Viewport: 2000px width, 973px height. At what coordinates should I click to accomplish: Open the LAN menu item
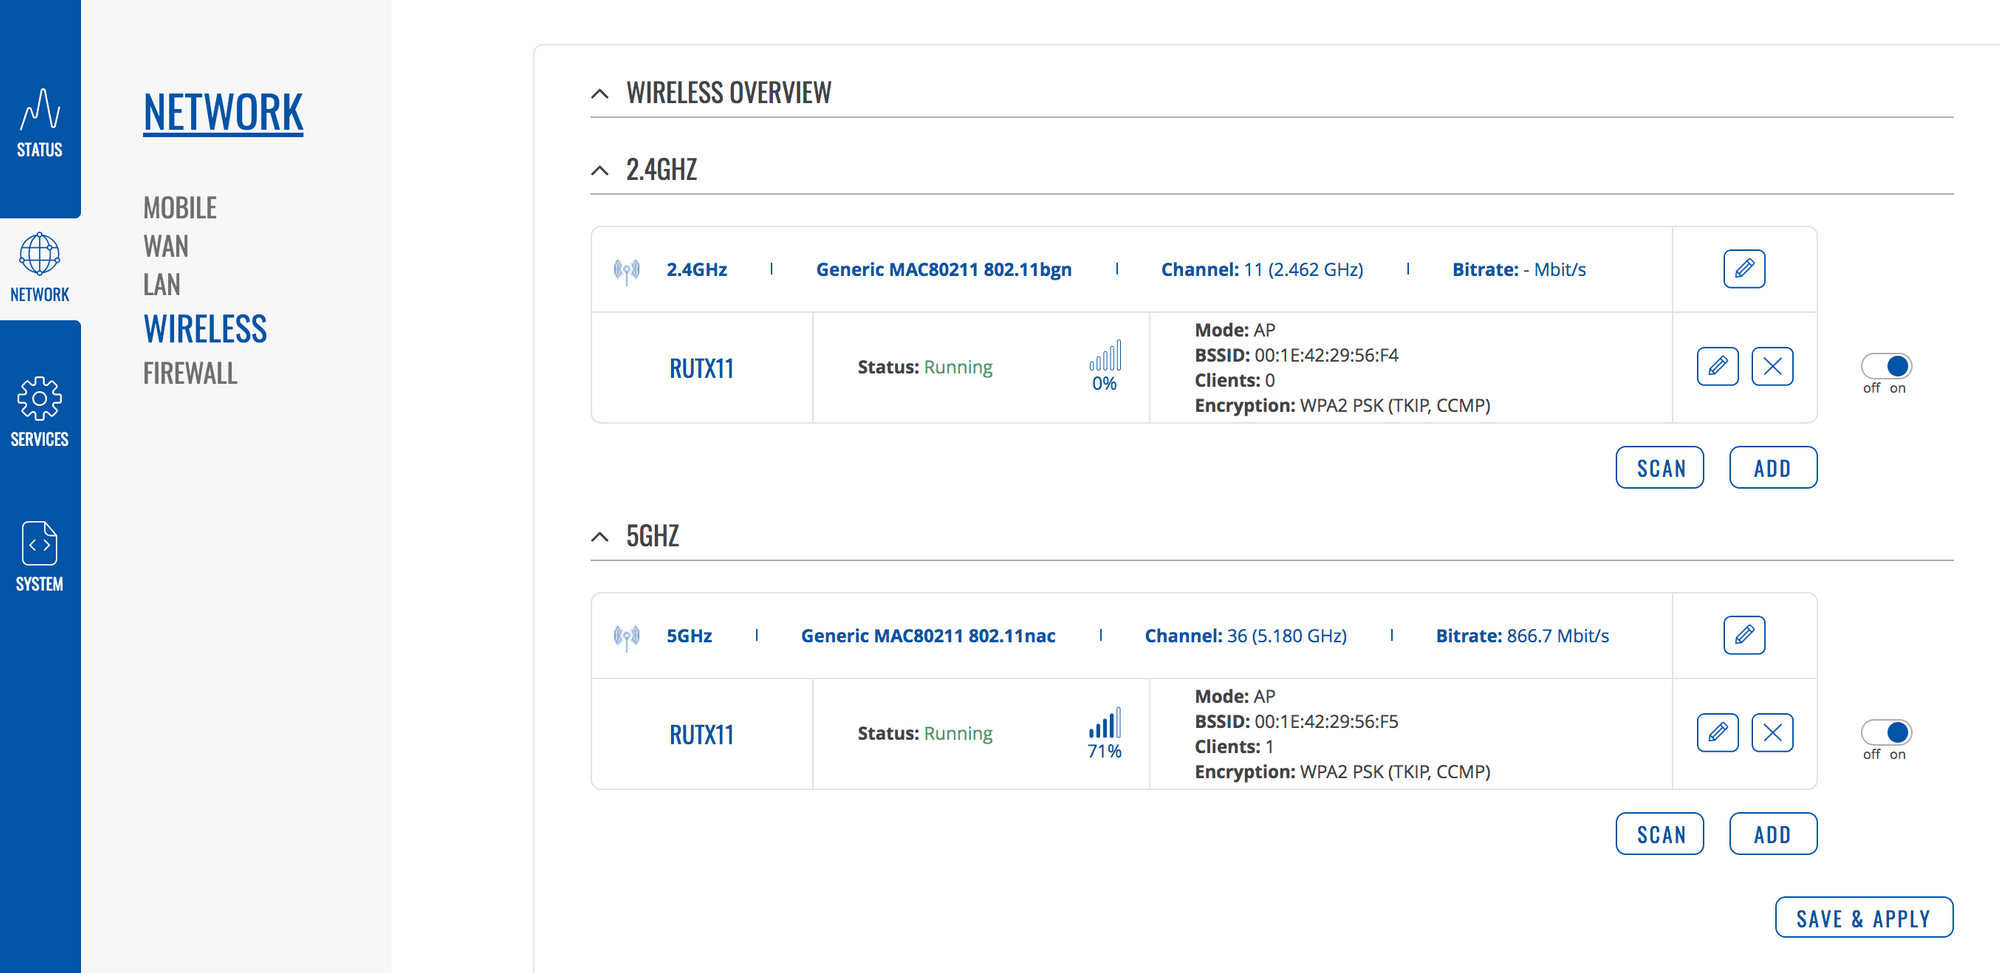[162, 285]
